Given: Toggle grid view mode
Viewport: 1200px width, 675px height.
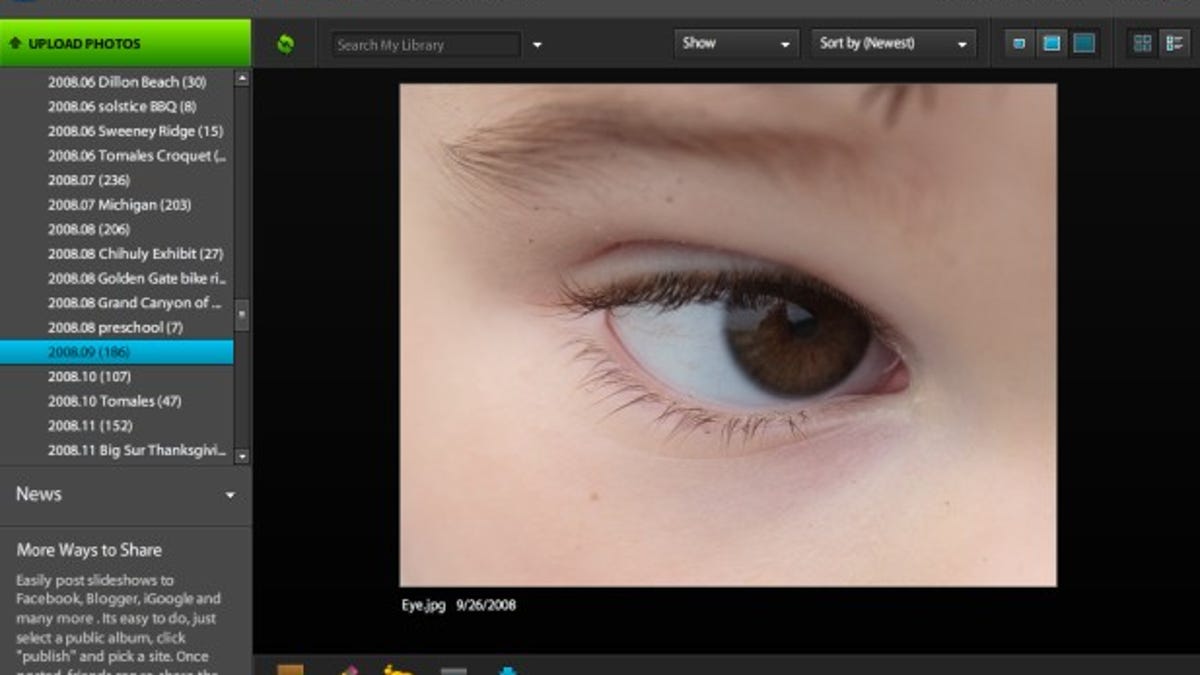Looking at the screenshot, I should click(1141, 43).
